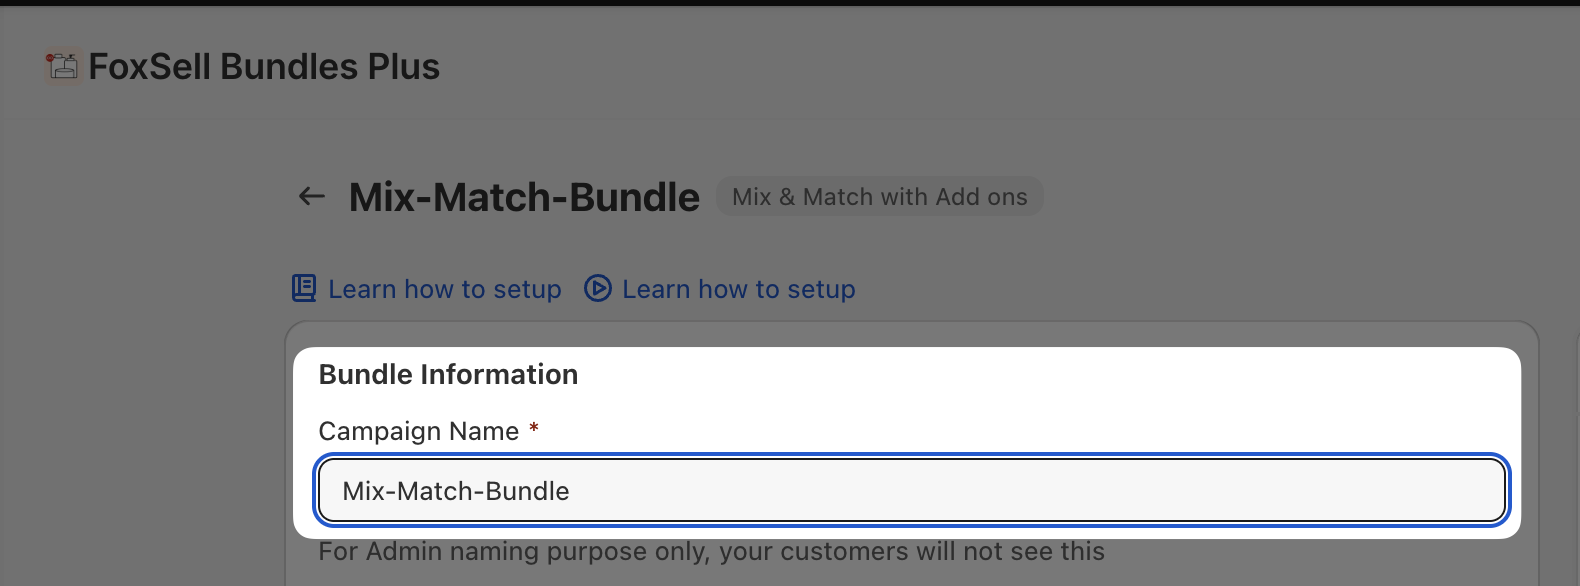This screenshot has width=1580, height=586.
Task: Click the FoxSell Bundles Plus header bar title
Action: 264,66
